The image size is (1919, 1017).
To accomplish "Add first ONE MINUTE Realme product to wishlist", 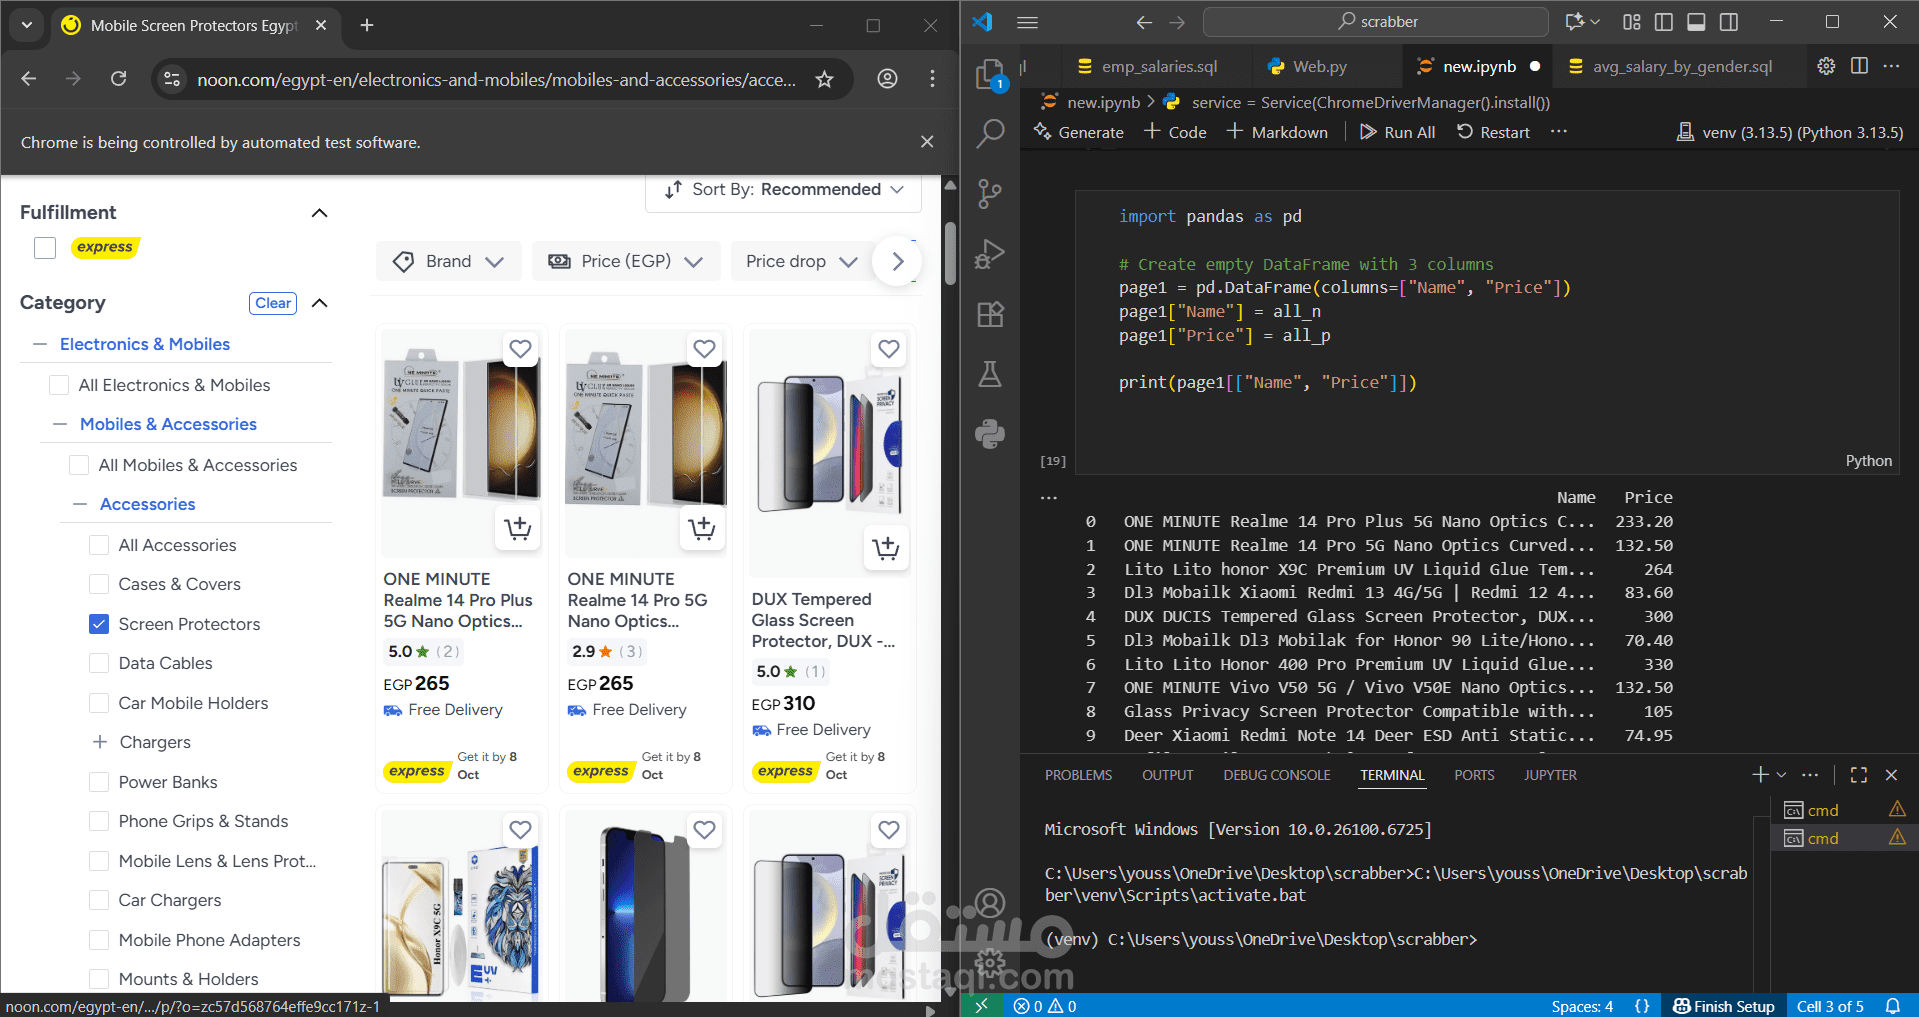I will click(520, 349).
